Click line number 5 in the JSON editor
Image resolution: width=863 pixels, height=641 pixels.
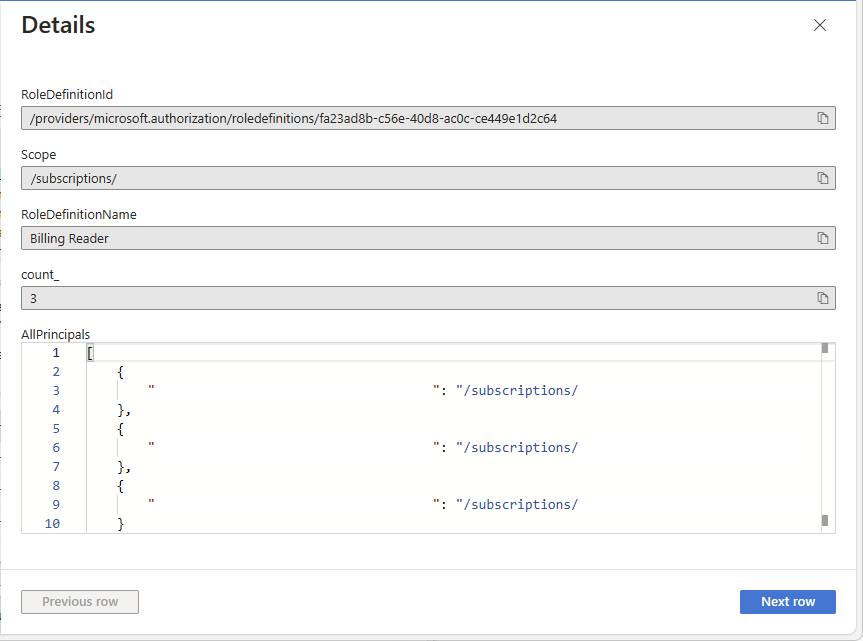pyautogui.click(x=55, y=429)
